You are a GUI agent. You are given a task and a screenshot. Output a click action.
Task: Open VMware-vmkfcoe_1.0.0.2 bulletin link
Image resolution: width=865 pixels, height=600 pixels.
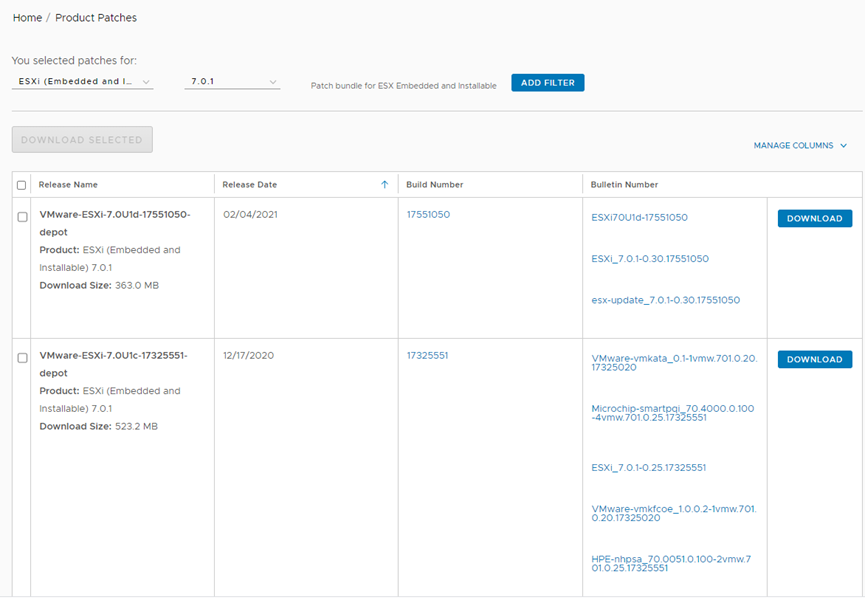[674, 513]
